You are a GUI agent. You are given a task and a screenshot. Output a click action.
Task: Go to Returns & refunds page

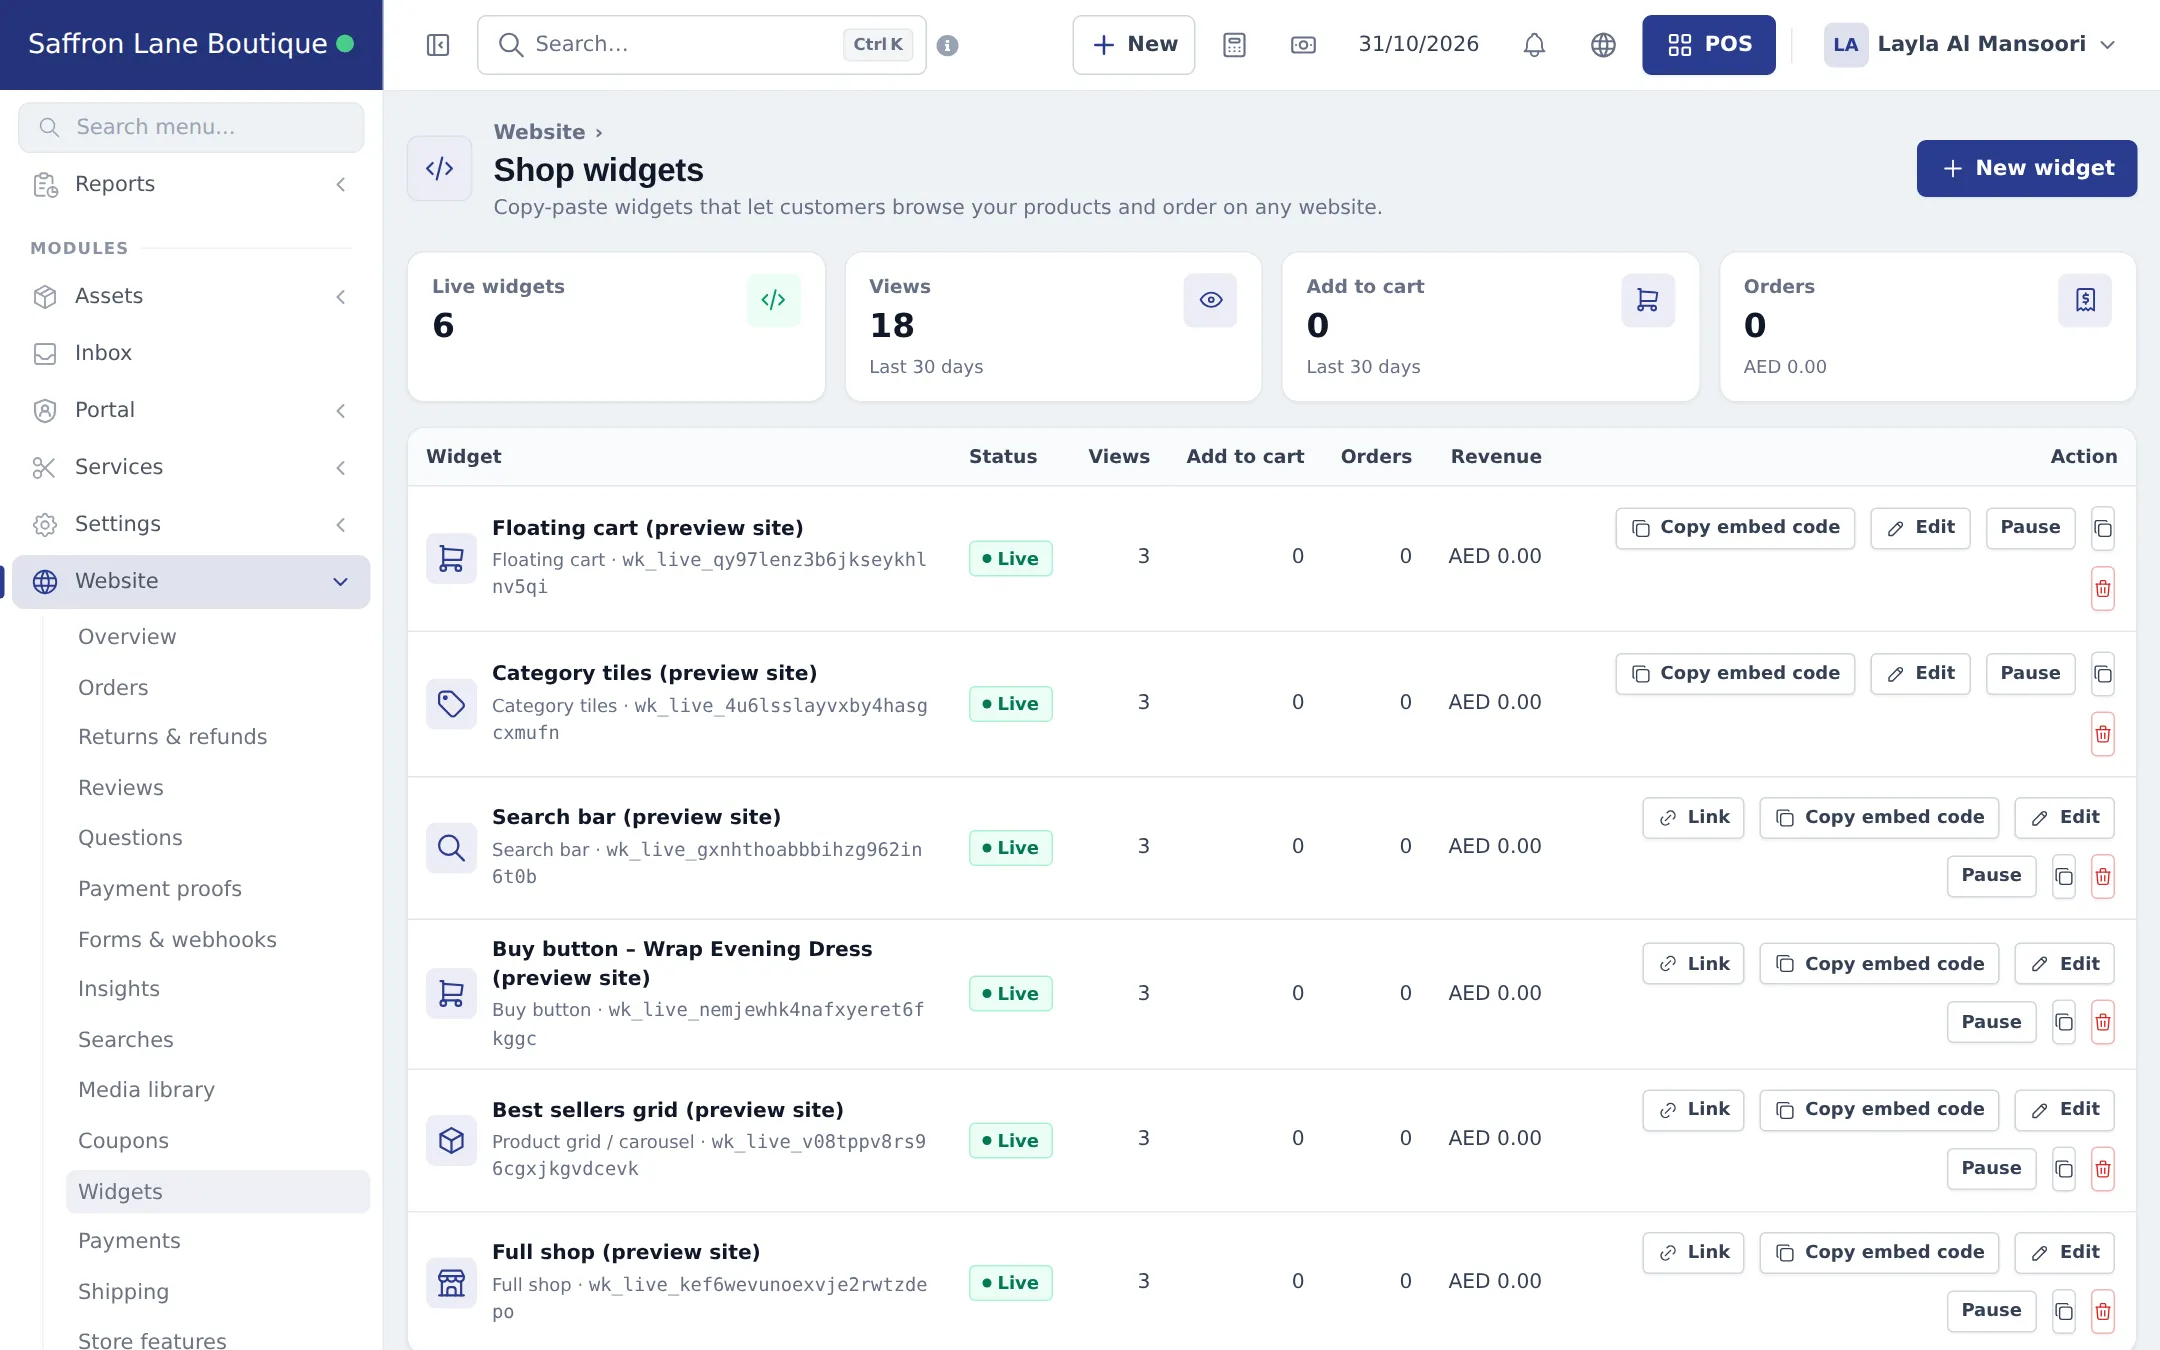[172, 737]
